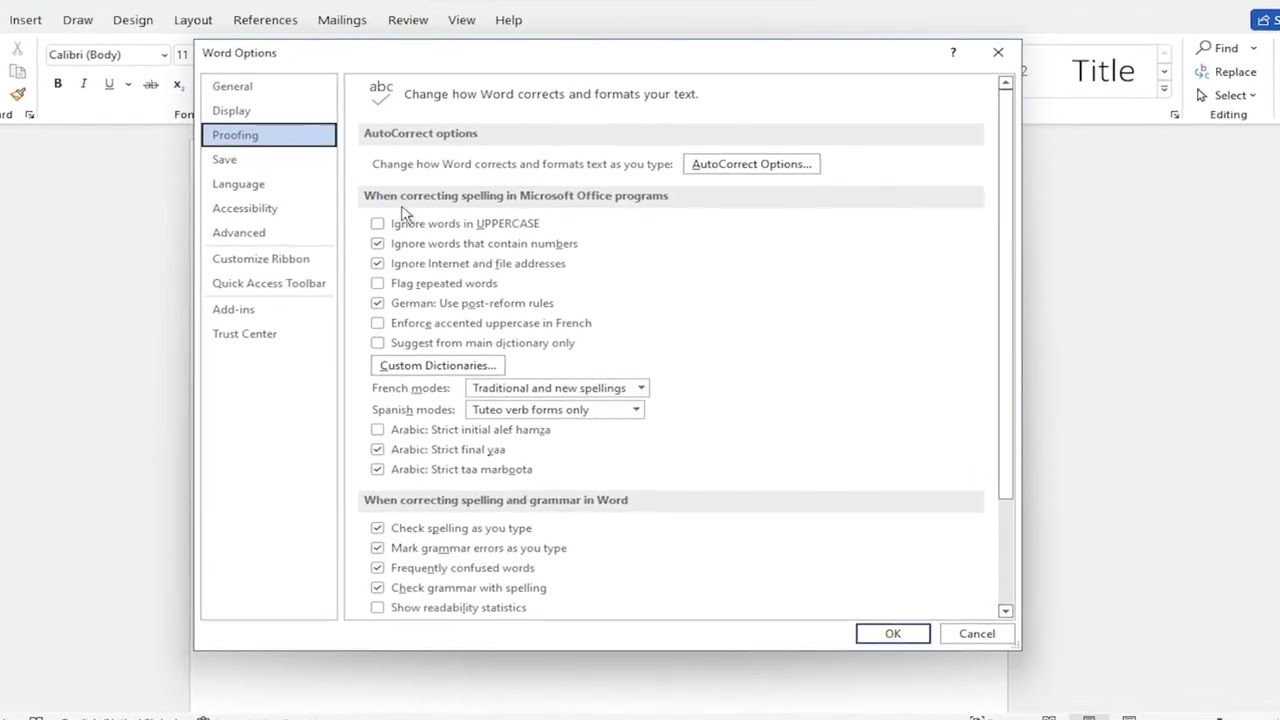The width and height of the screenshot is (1280, 720).
Task: Uncheck Arabic: Strict final yaa
Action: pyautogui.click(x=377, y=450)
